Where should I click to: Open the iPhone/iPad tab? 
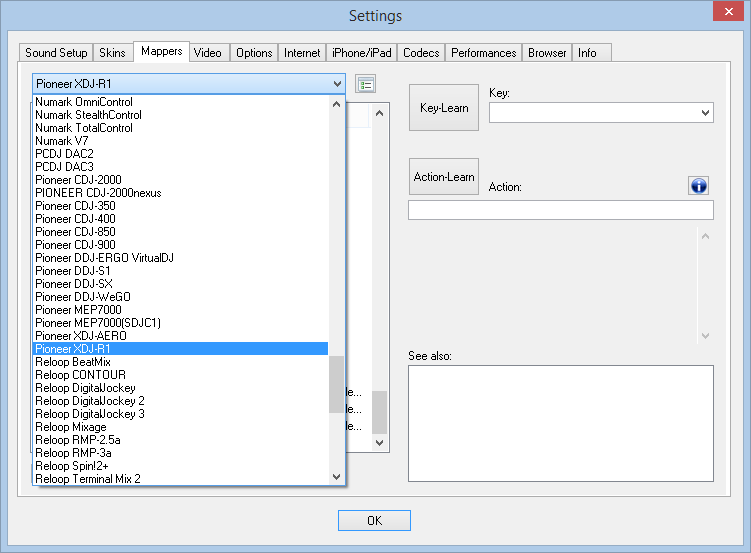pos(362,53)
